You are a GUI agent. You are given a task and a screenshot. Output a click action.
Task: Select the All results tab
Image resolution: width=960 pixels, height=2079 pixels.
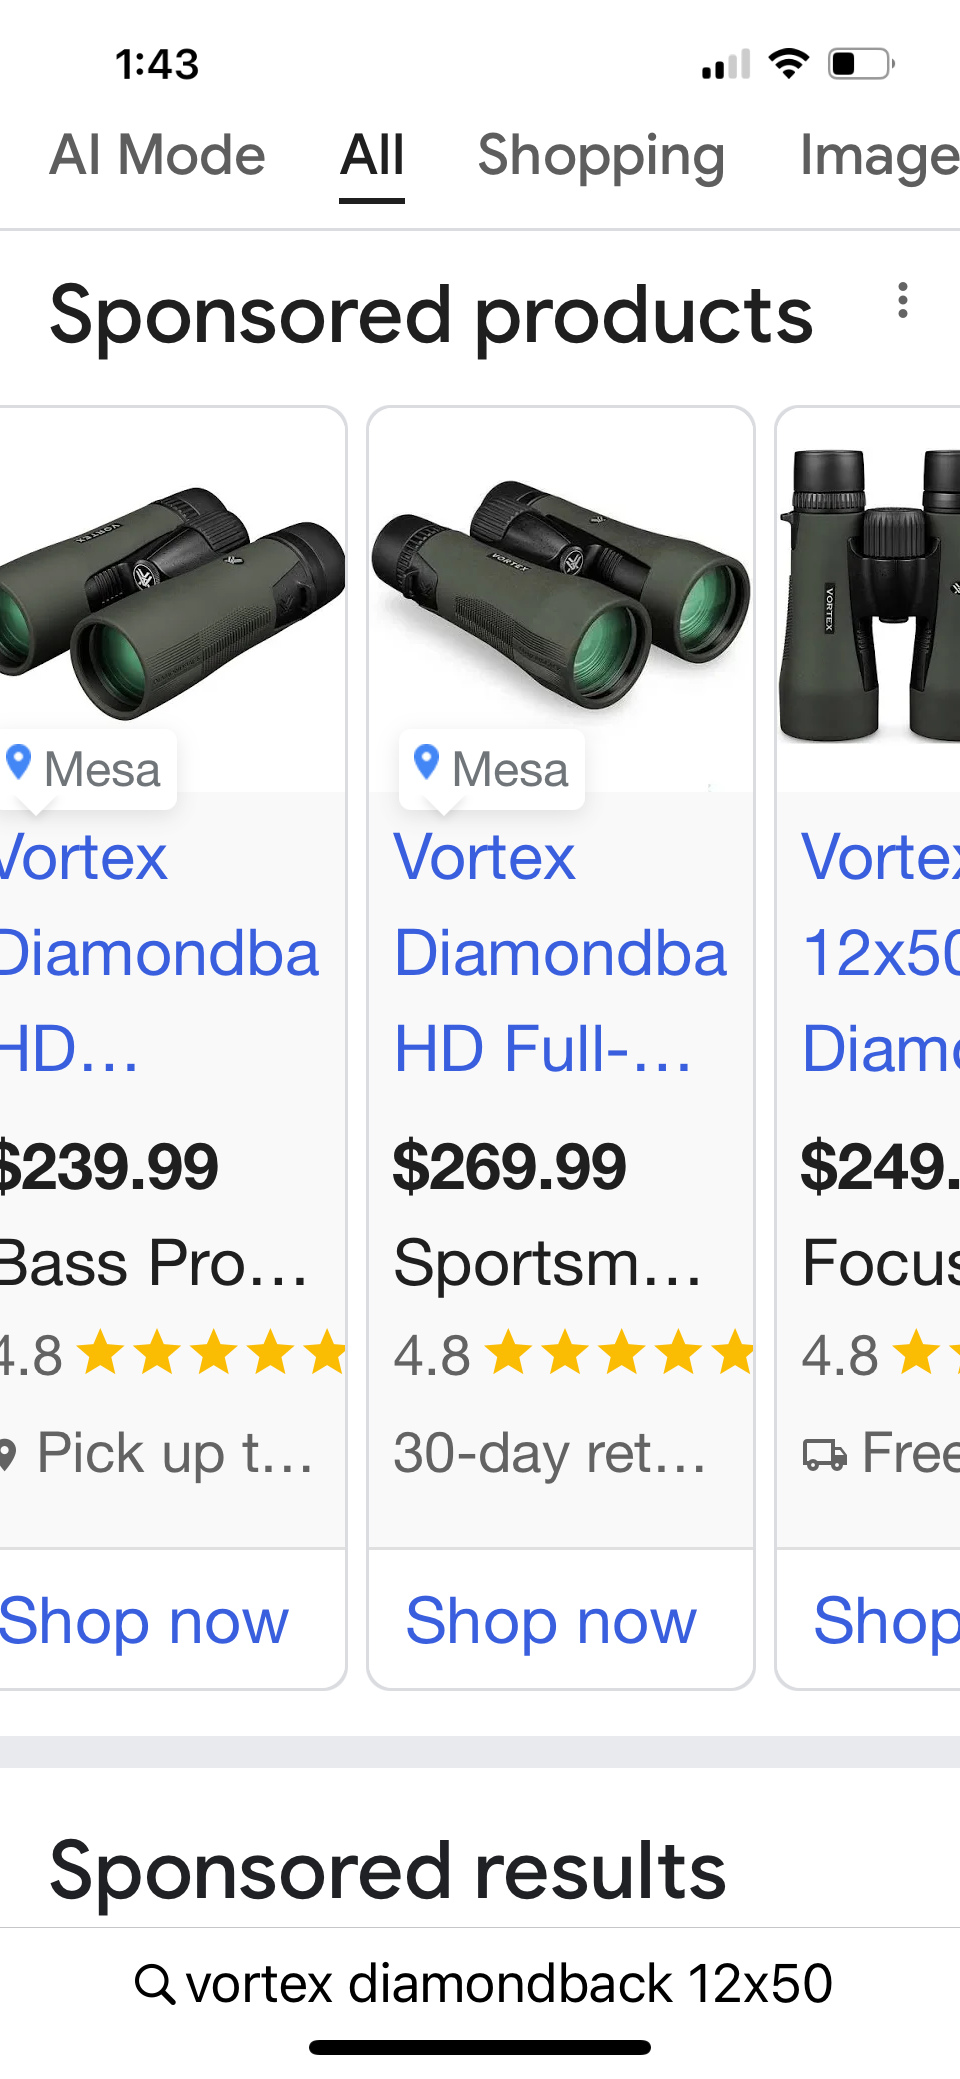click(x=372, y=156)
